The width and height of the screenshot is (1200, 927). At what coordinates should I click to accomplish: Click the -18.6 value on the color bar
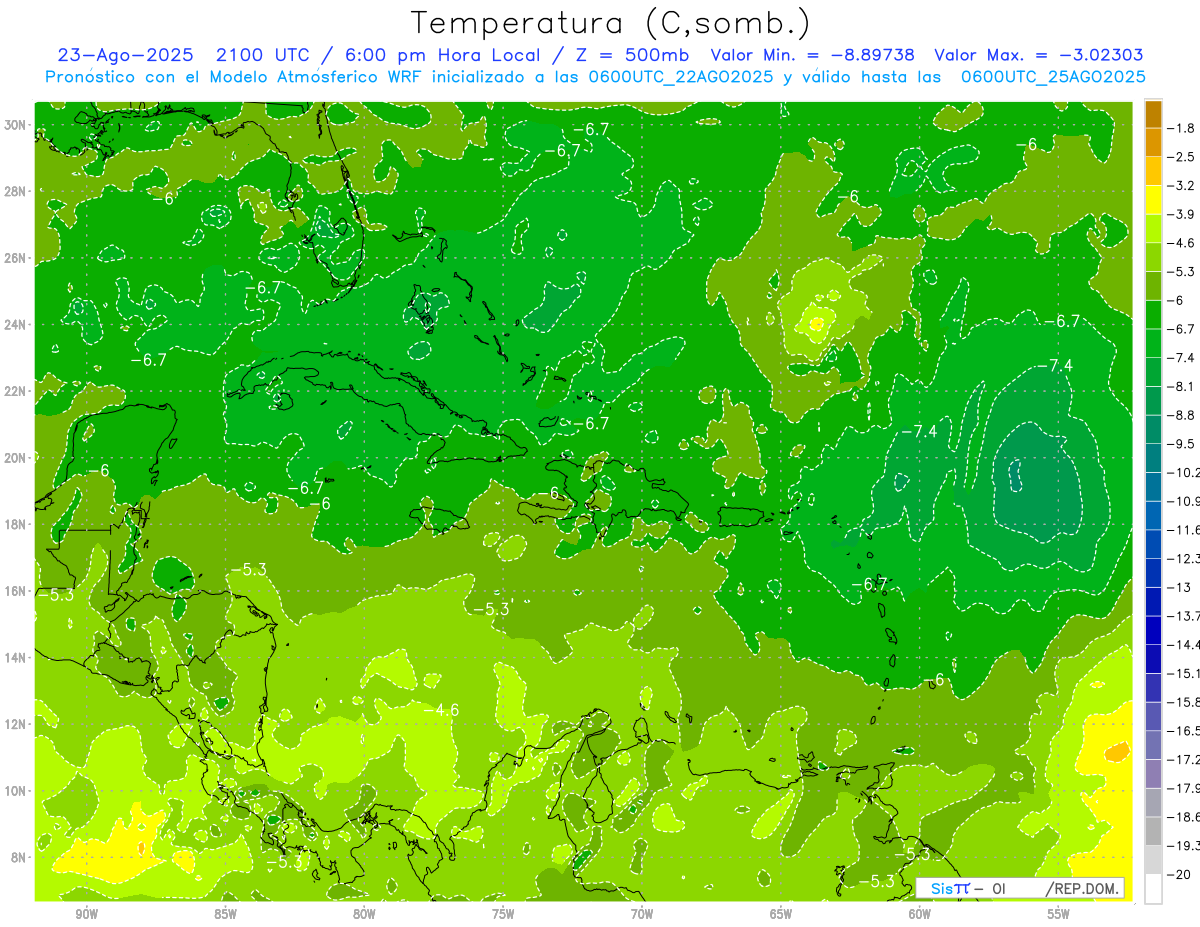(1184, 817)
